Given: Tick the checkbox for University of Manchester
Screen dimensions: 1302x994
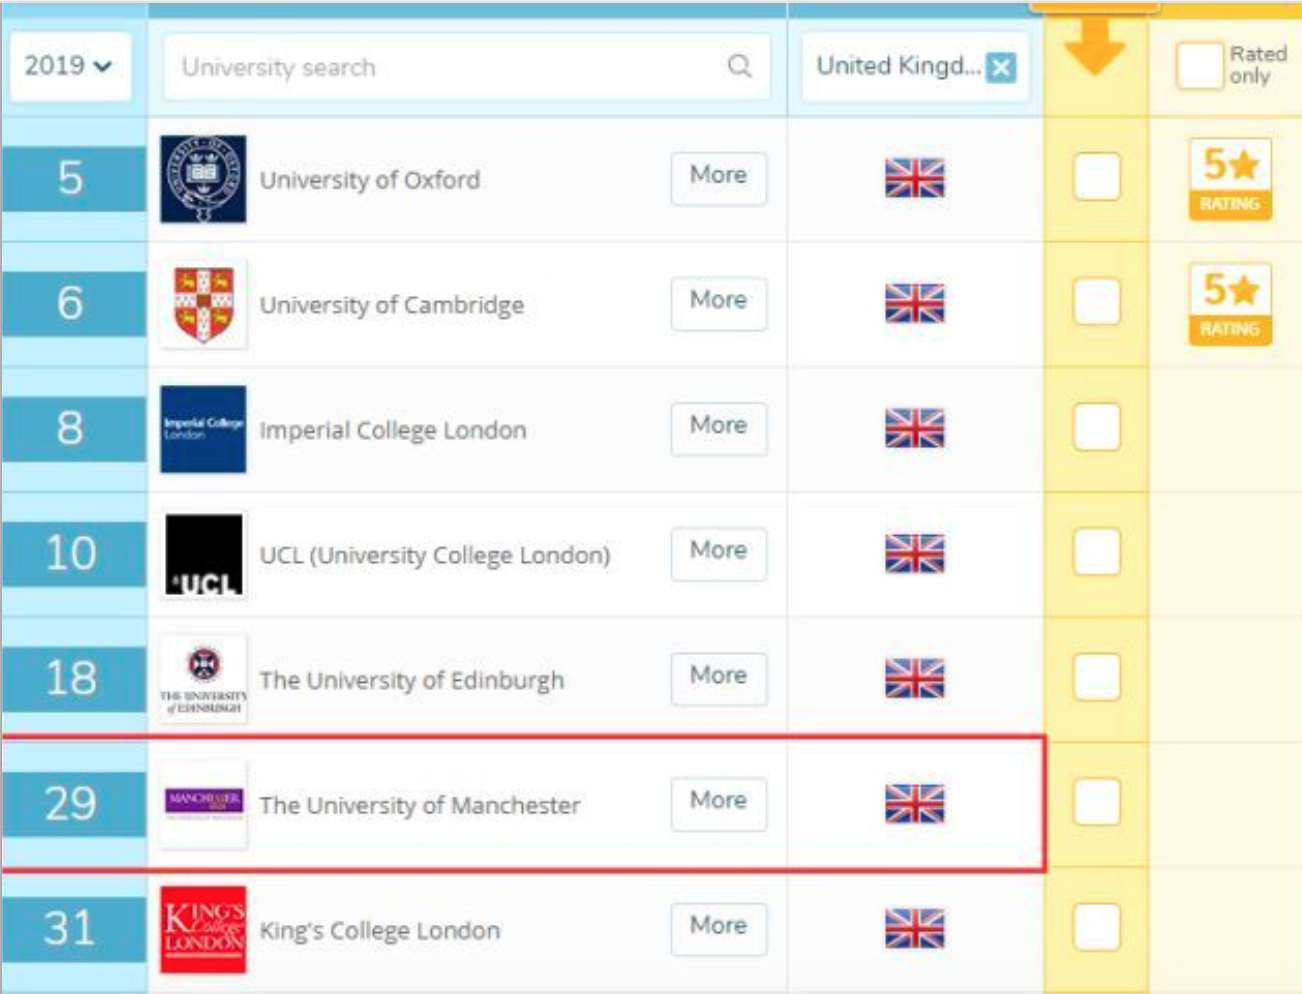Looking at the screenshot, I should coord(1097,802).
